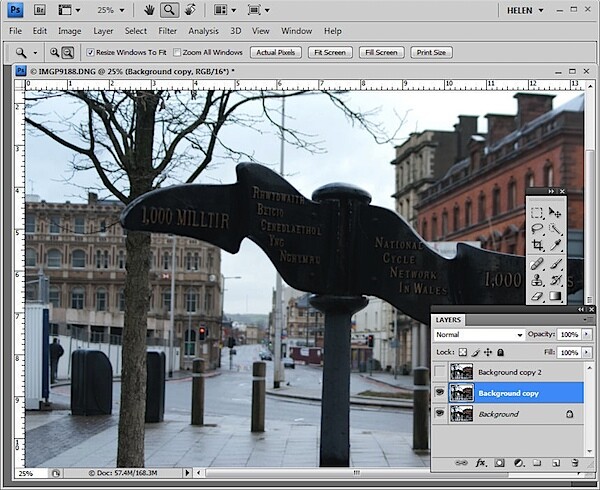Activate the Hand tool in application bar
Viewport: 600px width, 490px height.
[x=149, y=10]
